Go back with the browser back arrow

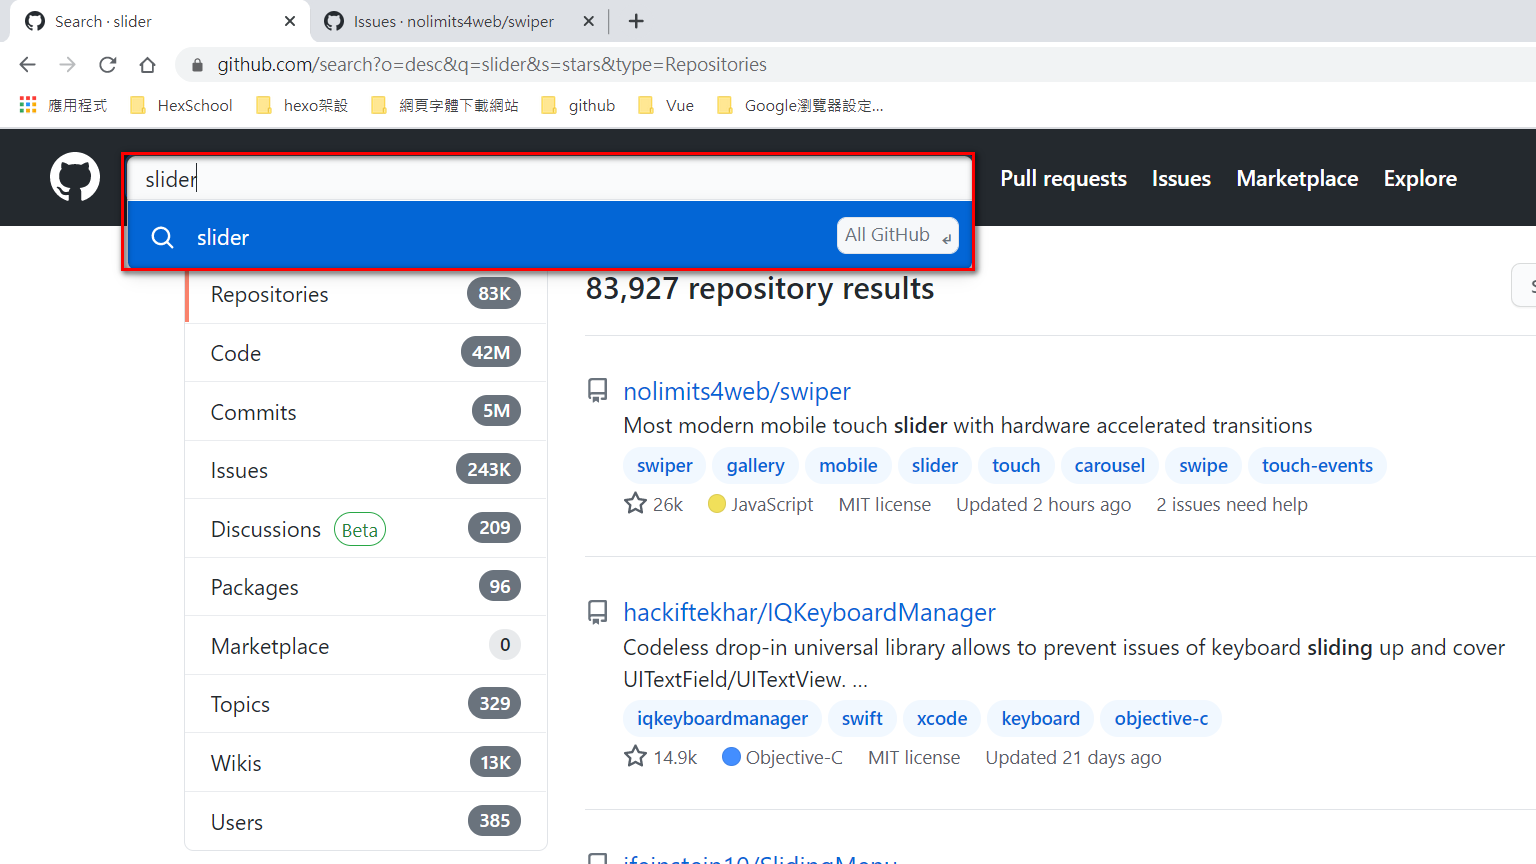tap(27, 65)
